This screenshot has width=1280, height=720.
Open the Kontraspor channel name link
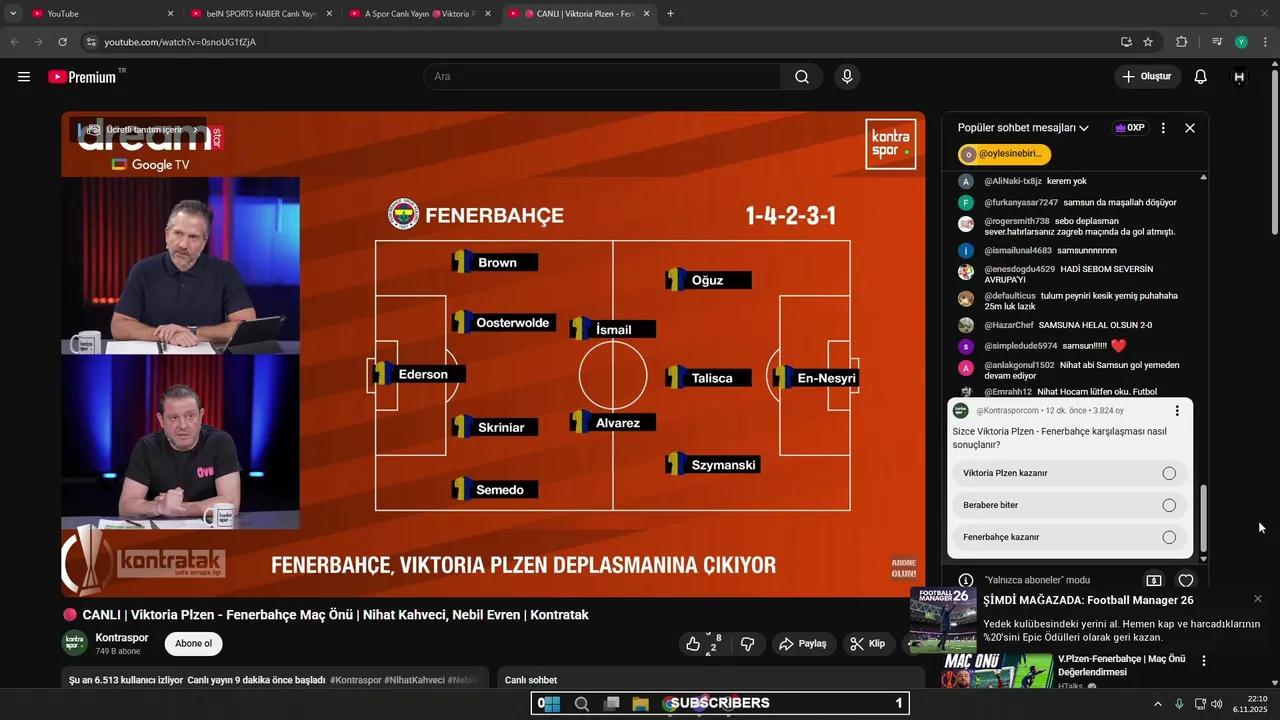tap(122, 637)
